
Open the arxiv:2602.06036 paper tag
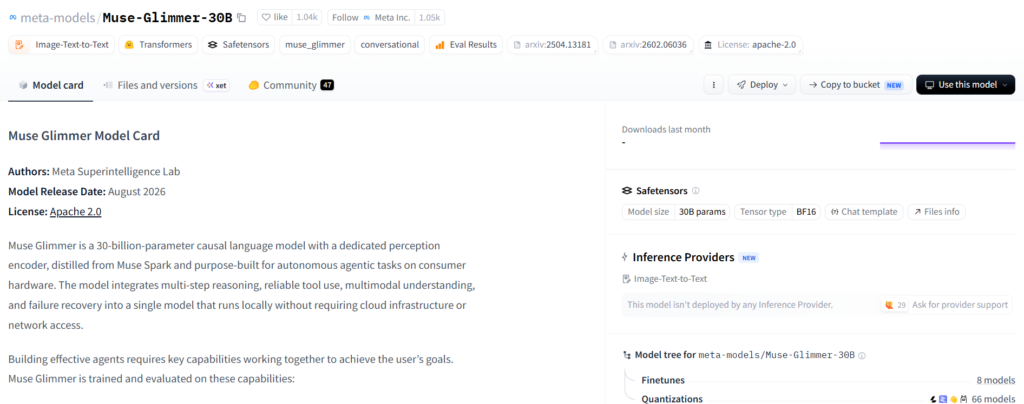(648, 45)
